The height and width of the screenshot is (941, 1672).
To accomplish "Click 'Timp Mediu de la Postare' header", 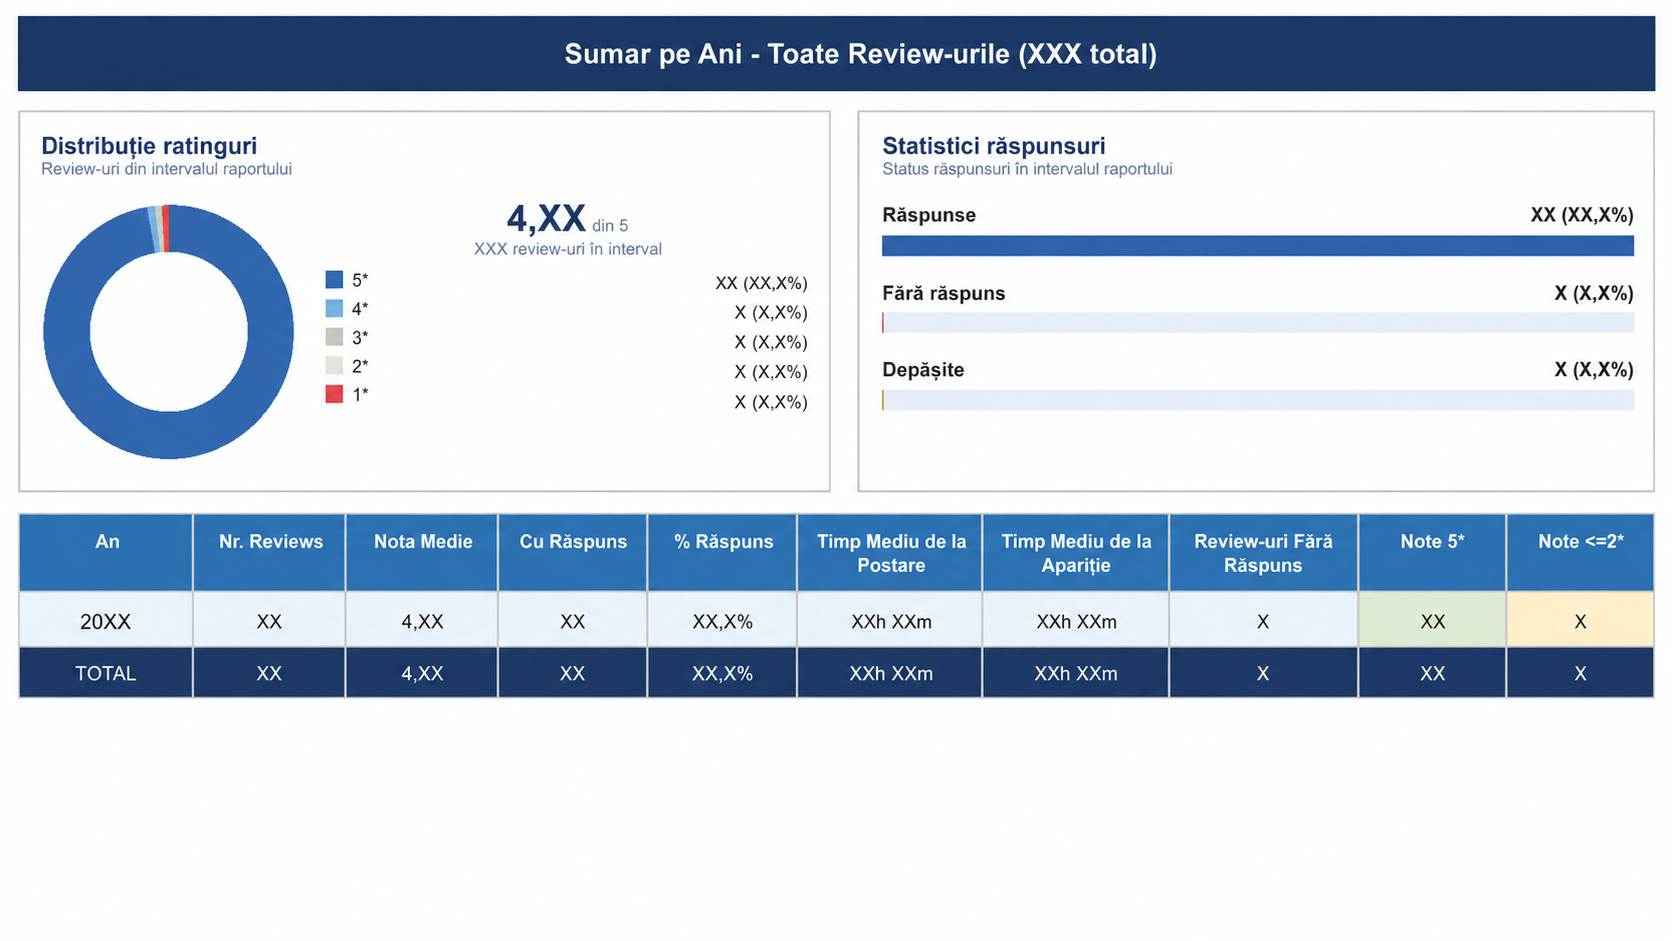I will click(891, 553).
